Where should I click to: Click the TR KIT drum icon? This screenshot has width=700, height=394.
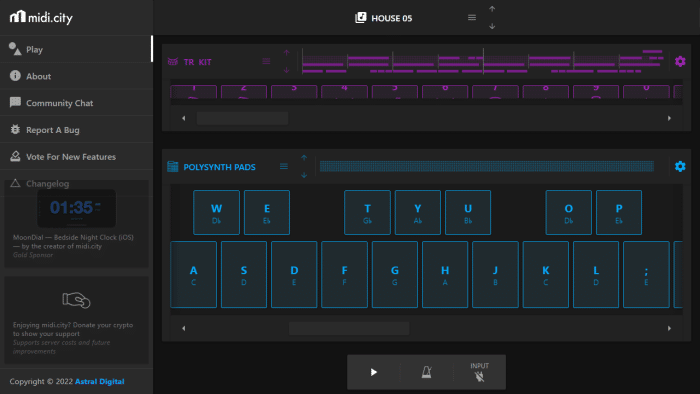click(173, 62)
